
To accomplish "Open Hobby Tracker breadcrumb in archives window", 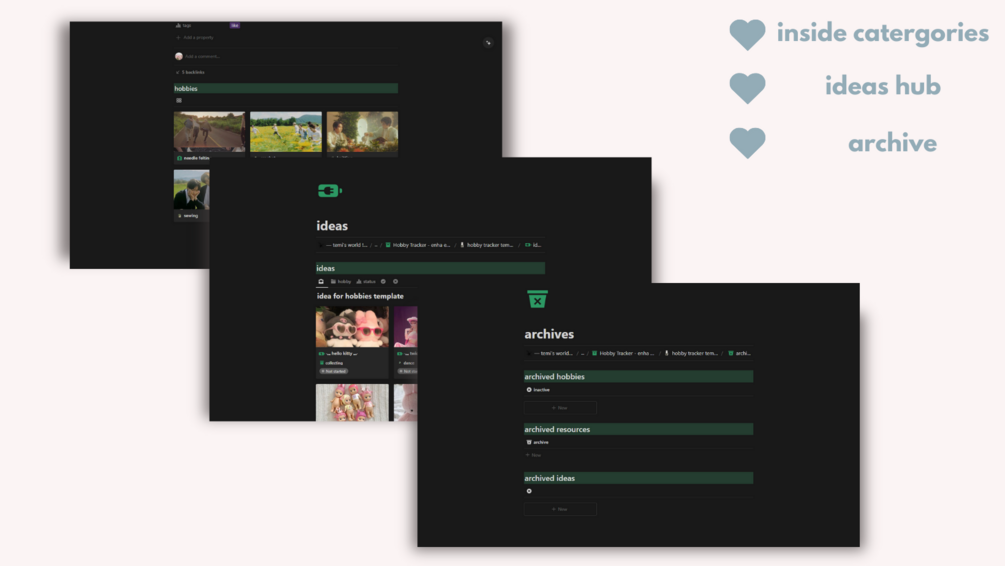I will click(x=623, y=353).
